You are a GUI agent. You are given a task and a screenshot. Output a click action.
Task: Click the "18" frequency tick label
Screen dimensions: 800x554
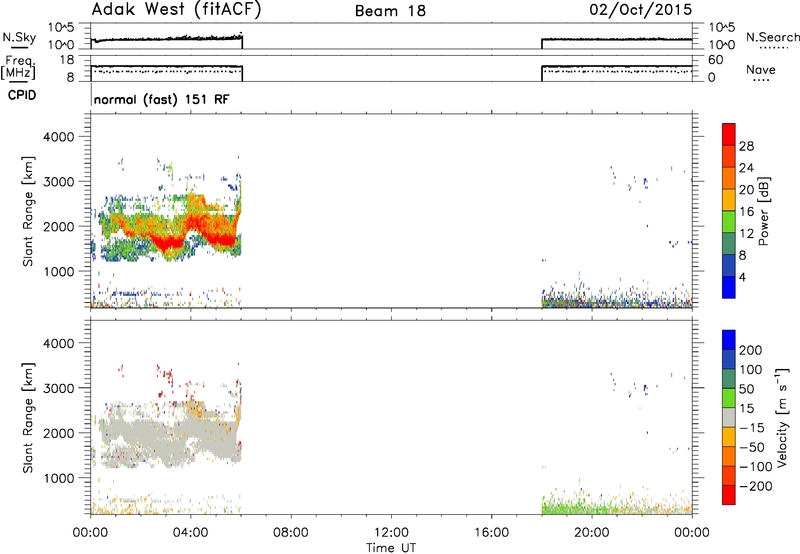67,60
